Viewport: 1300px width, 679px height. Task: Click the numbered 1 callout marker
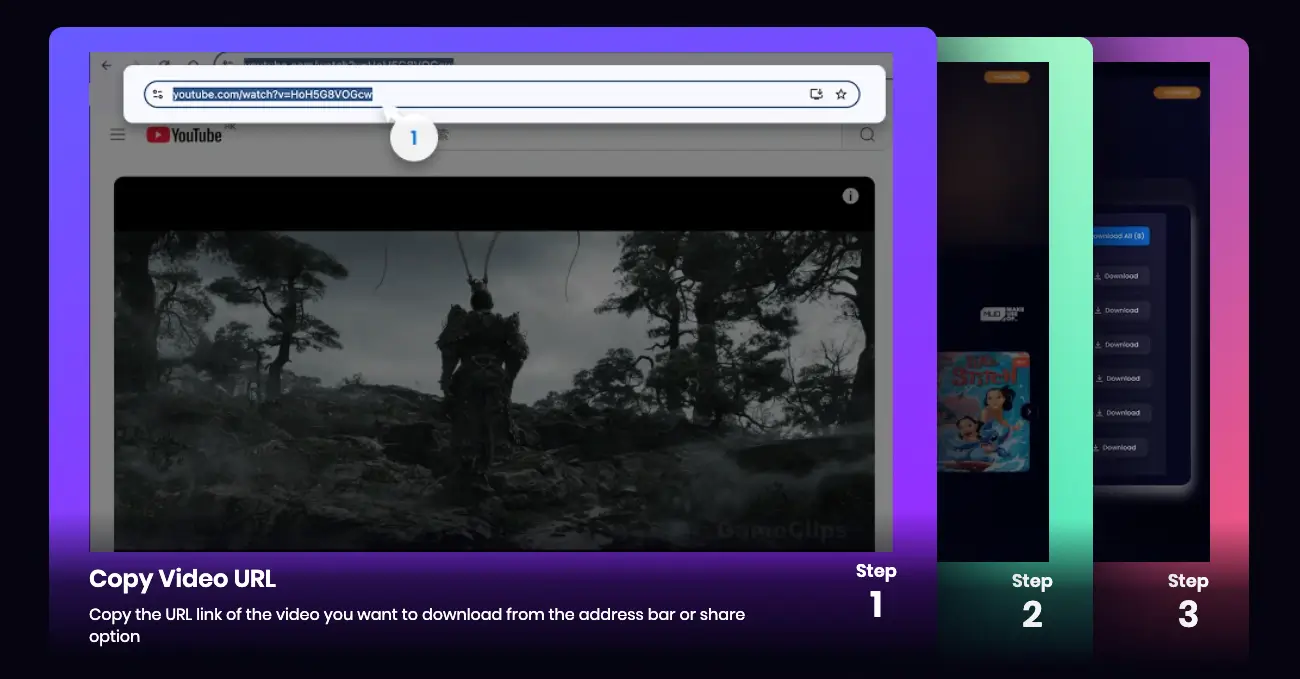(x=413, y=139)
